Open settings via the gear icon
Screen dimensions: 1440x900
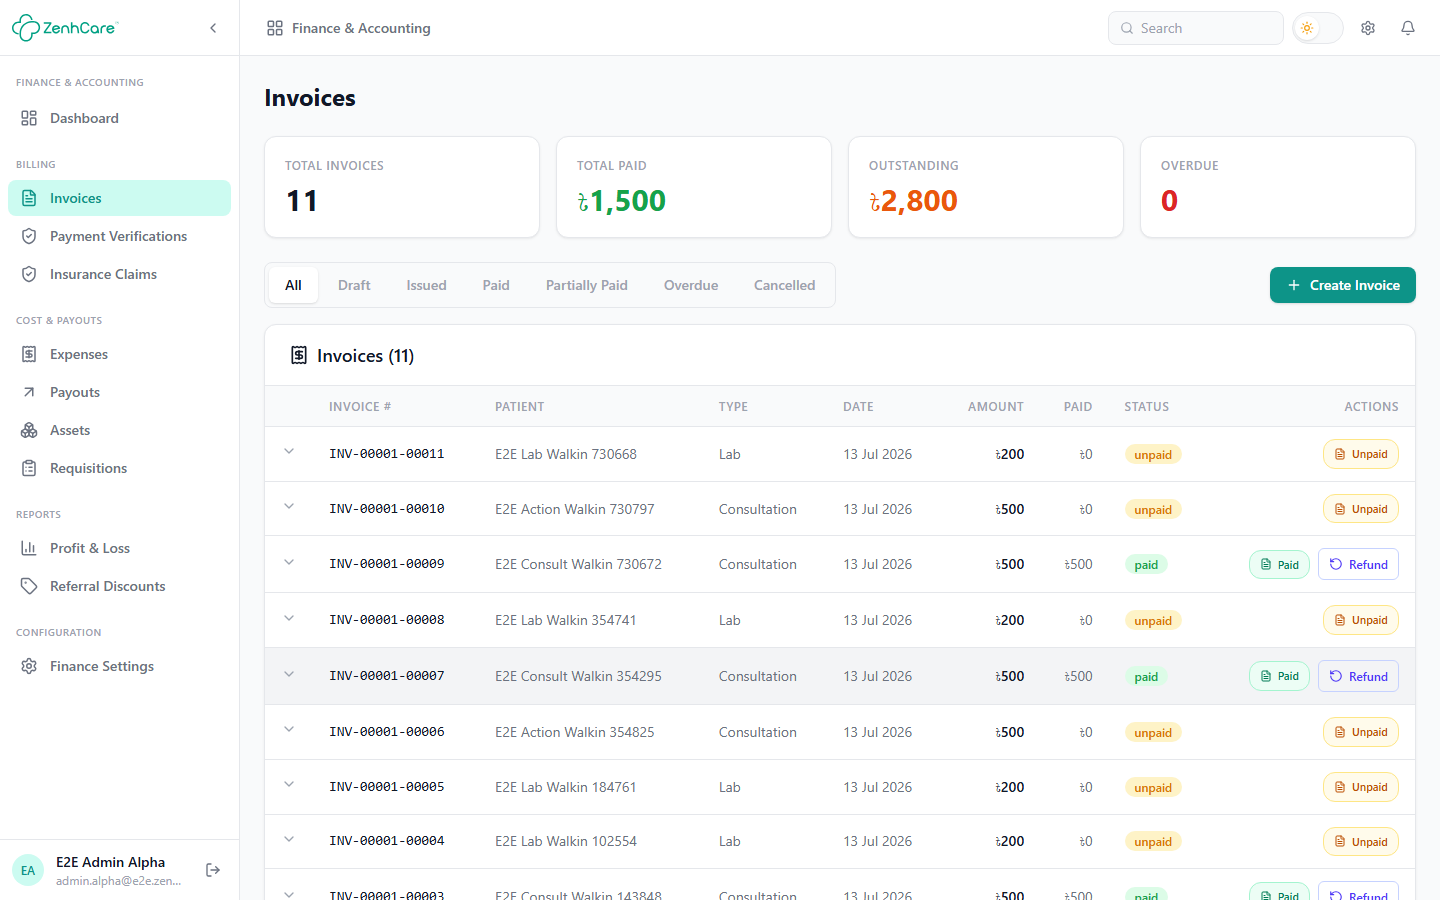pyautogui.click(x=1368, y=28)
